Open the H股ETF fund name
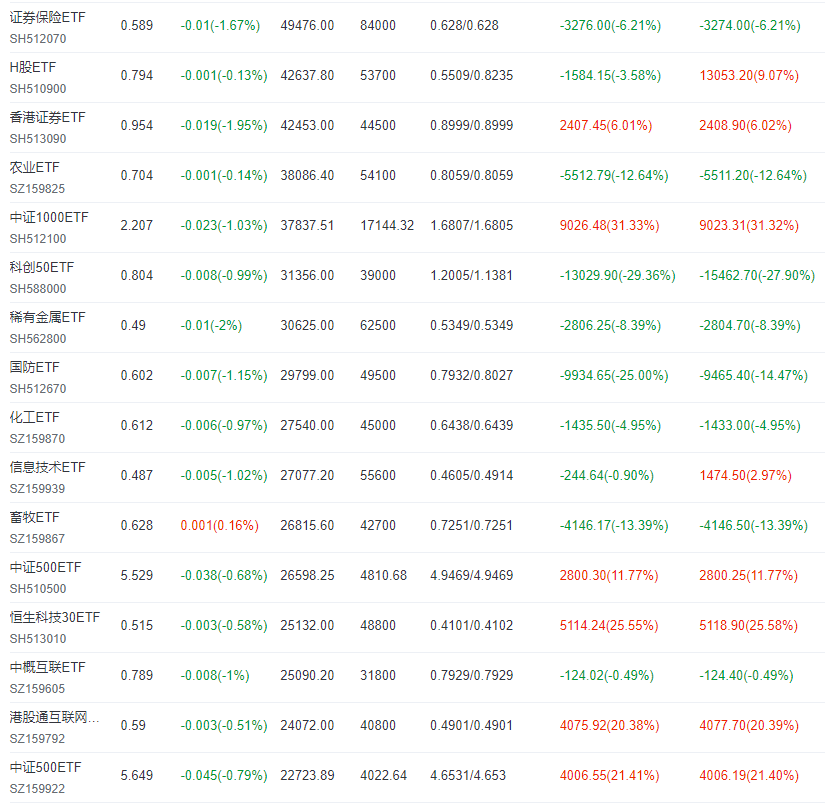825x805 pixels. point(33,67)
